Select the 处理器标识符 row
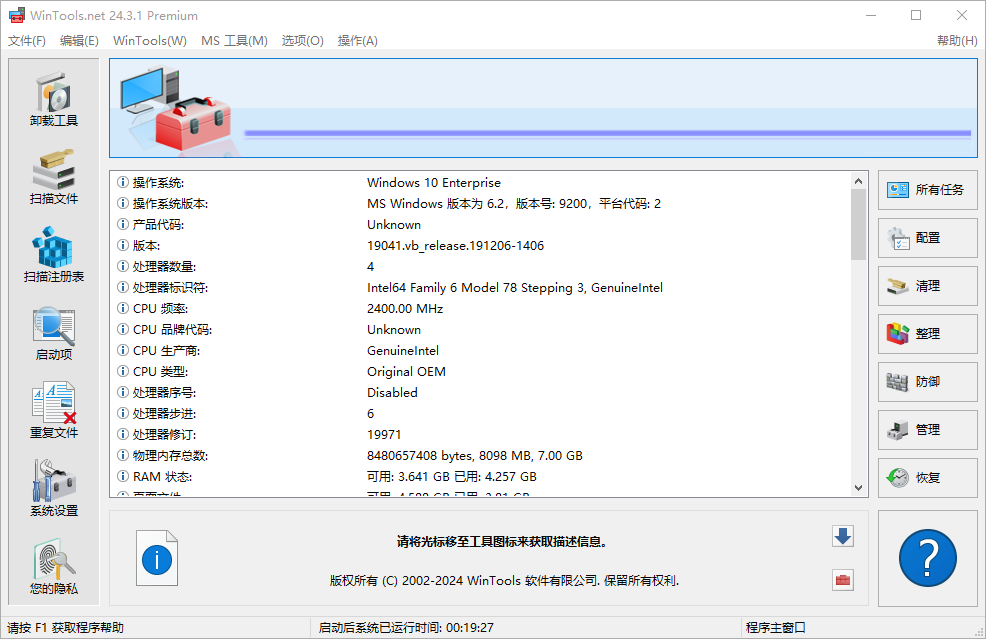 482,287
